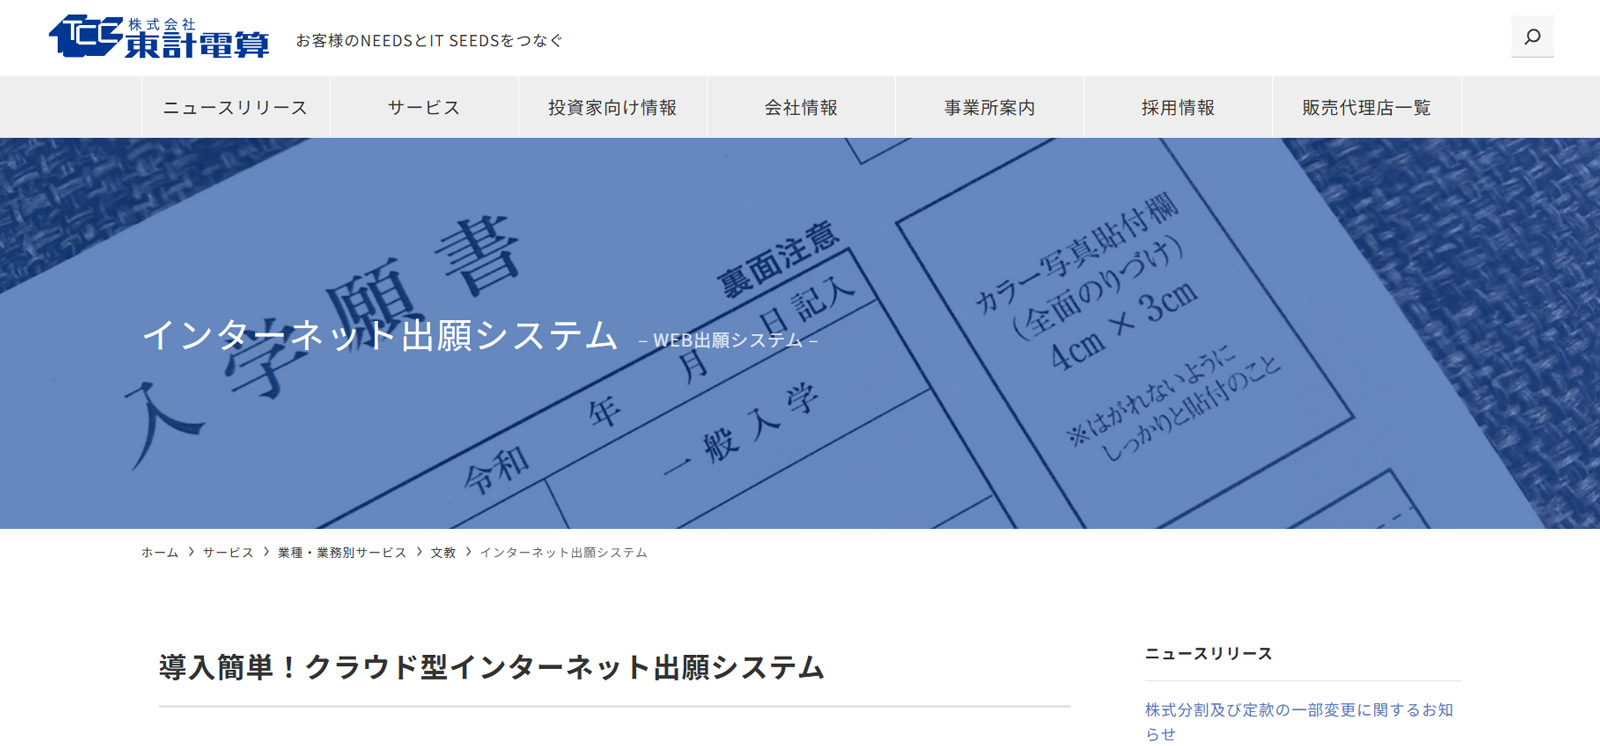Click the subtitle －WEB出願システム－

pyautogui.click(x=729, y=340)
